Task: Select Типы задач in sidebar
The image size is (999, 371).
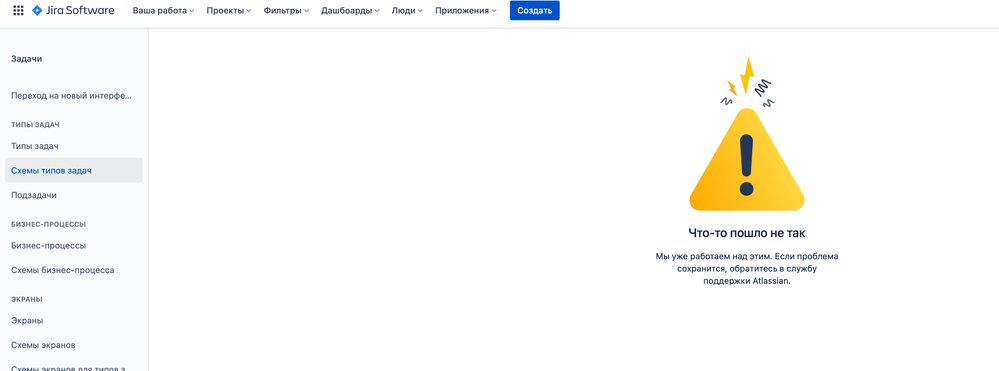Action: 73,146
